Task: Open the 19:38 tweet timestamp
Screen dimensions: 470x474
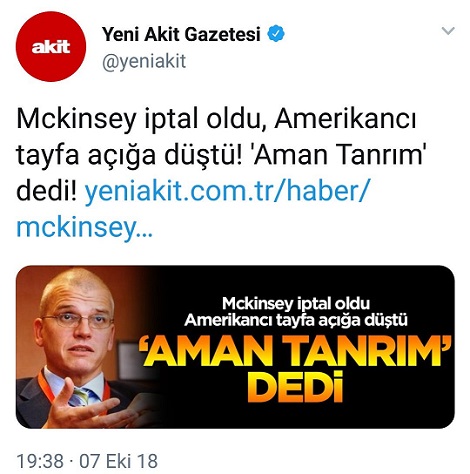Action: [40, 461]
